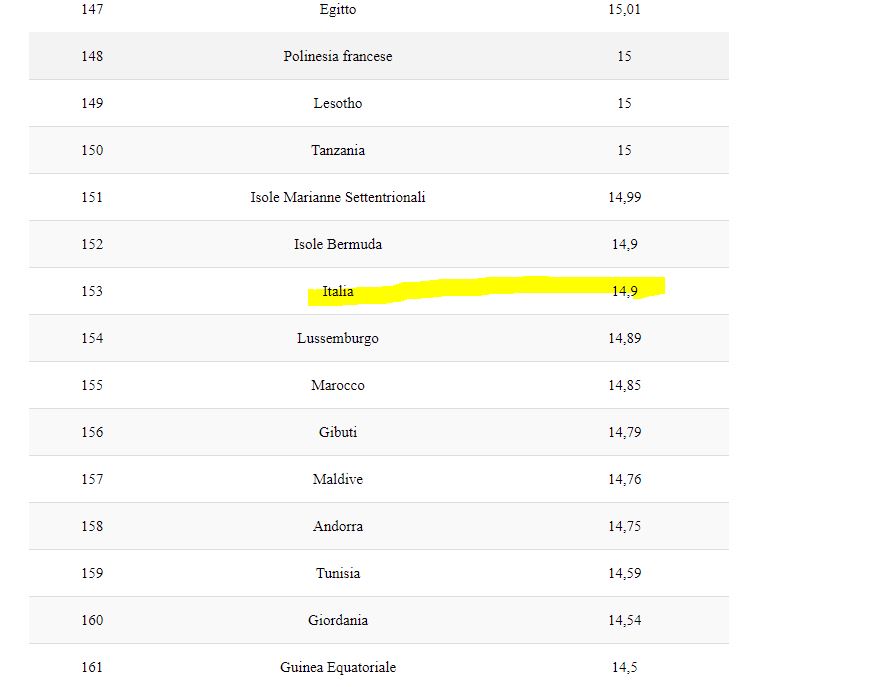
Task: Click the Guinea Equatoriale entry
Action: pos(338,668)
